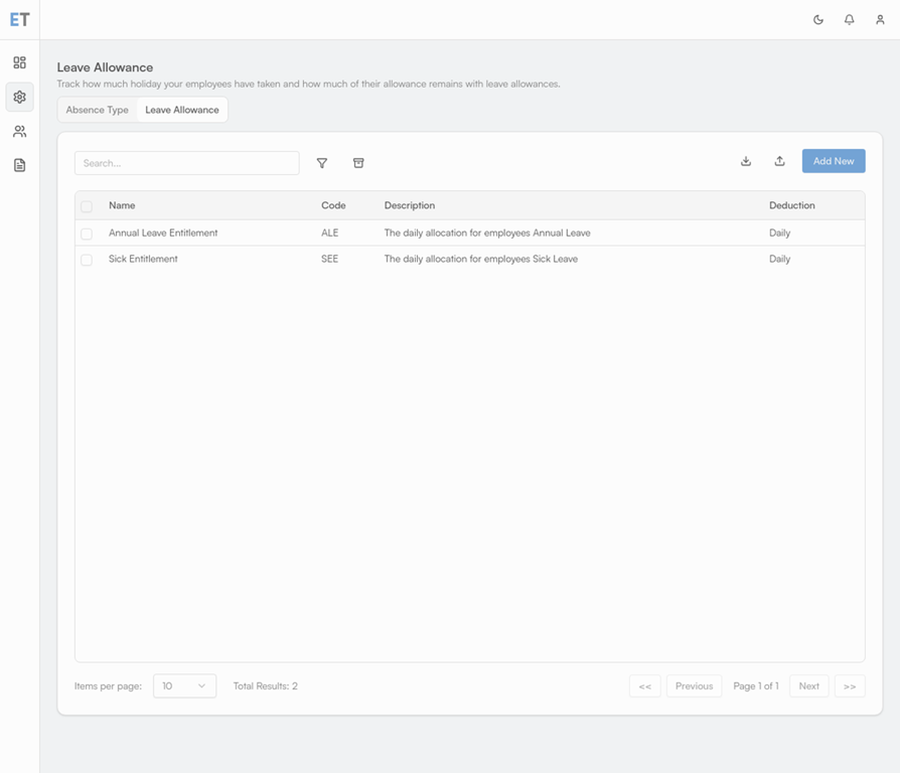Screen dimensions: 900x773
Task: Click the download icon beside Add New
Action: pyautogui.click(x=746, y=161)
